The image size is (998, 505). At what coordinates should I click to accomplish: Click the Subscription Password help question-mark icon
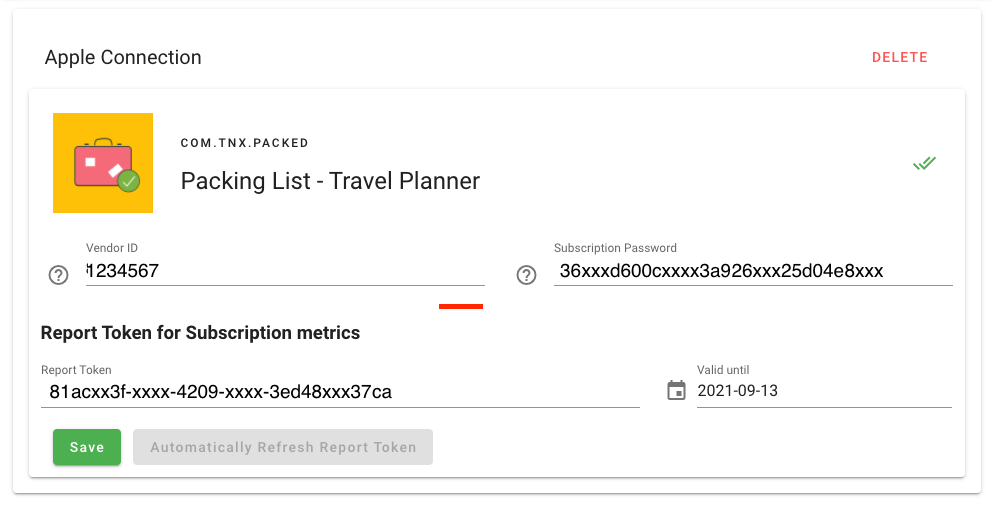(526, 275)
